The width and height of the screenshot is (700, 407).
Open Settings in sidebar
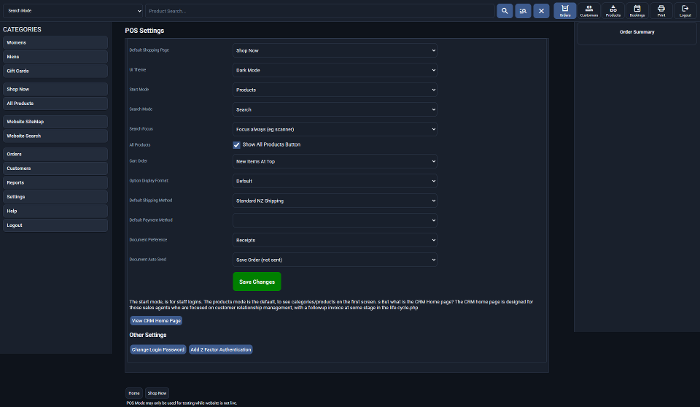(x=55, y=197)
